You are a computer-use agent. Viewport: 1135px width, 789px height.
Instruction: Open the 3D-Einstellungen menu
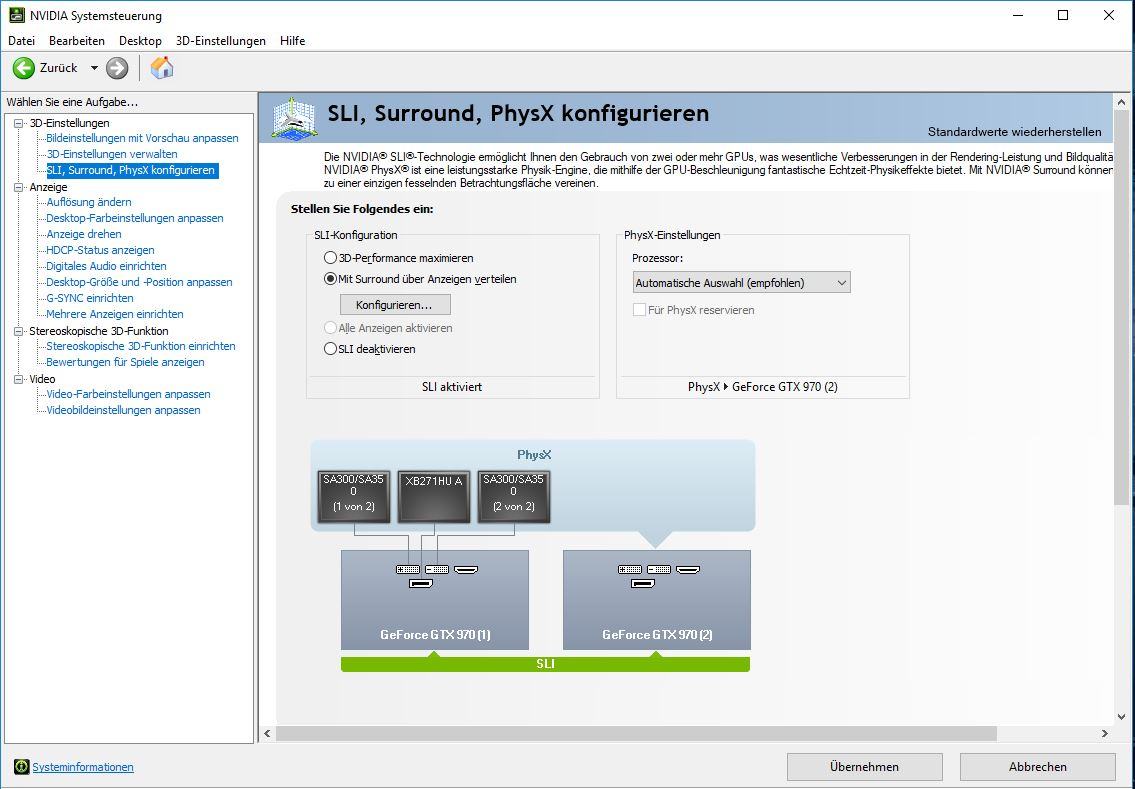tap(221, 41)
